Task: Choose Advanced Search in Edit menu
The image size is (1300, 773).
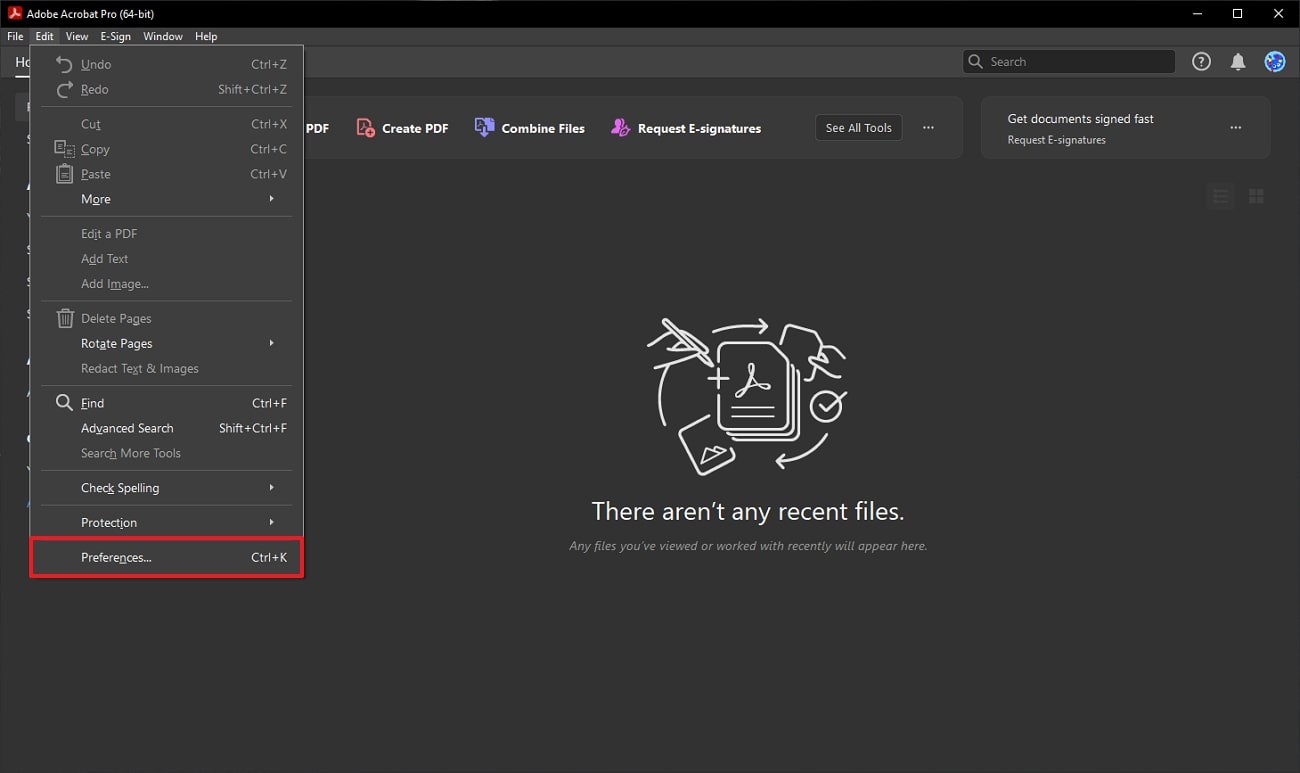Action: [x=166, y=428]
